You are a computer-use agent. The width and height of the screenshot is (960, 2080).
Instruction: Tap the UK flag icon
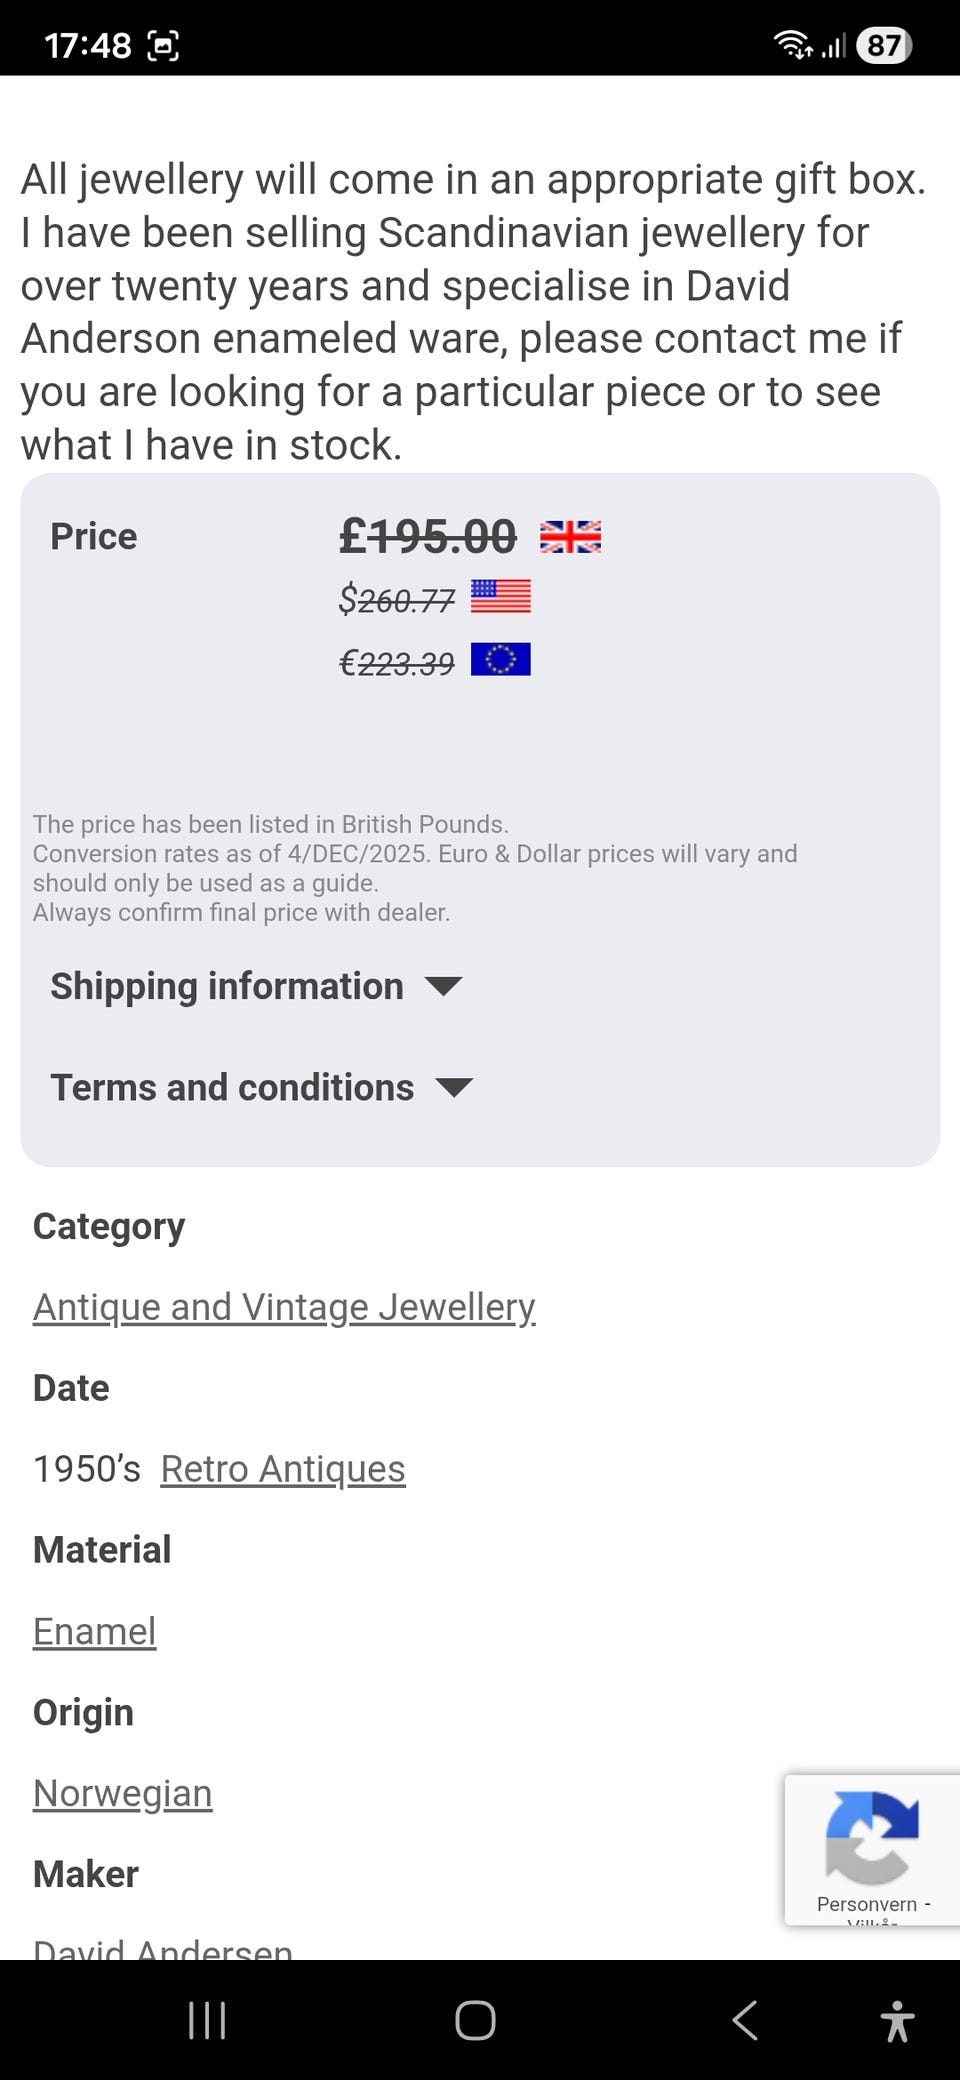tap(570, 537)
